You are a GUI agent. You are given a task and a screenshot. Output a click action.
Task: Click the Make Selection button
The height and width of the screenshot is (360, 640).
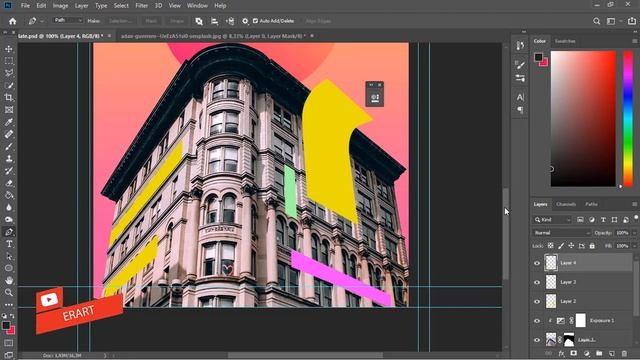point(121,21)
